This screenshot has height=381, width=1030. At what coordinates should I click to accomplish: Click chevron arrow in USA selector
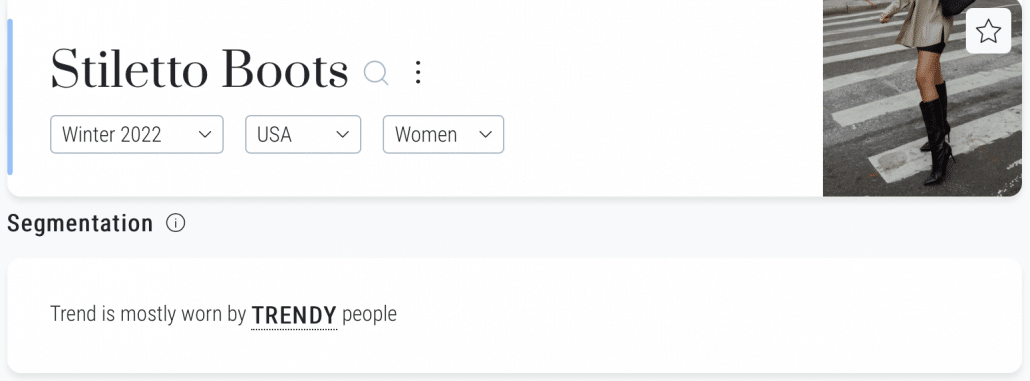342,135
